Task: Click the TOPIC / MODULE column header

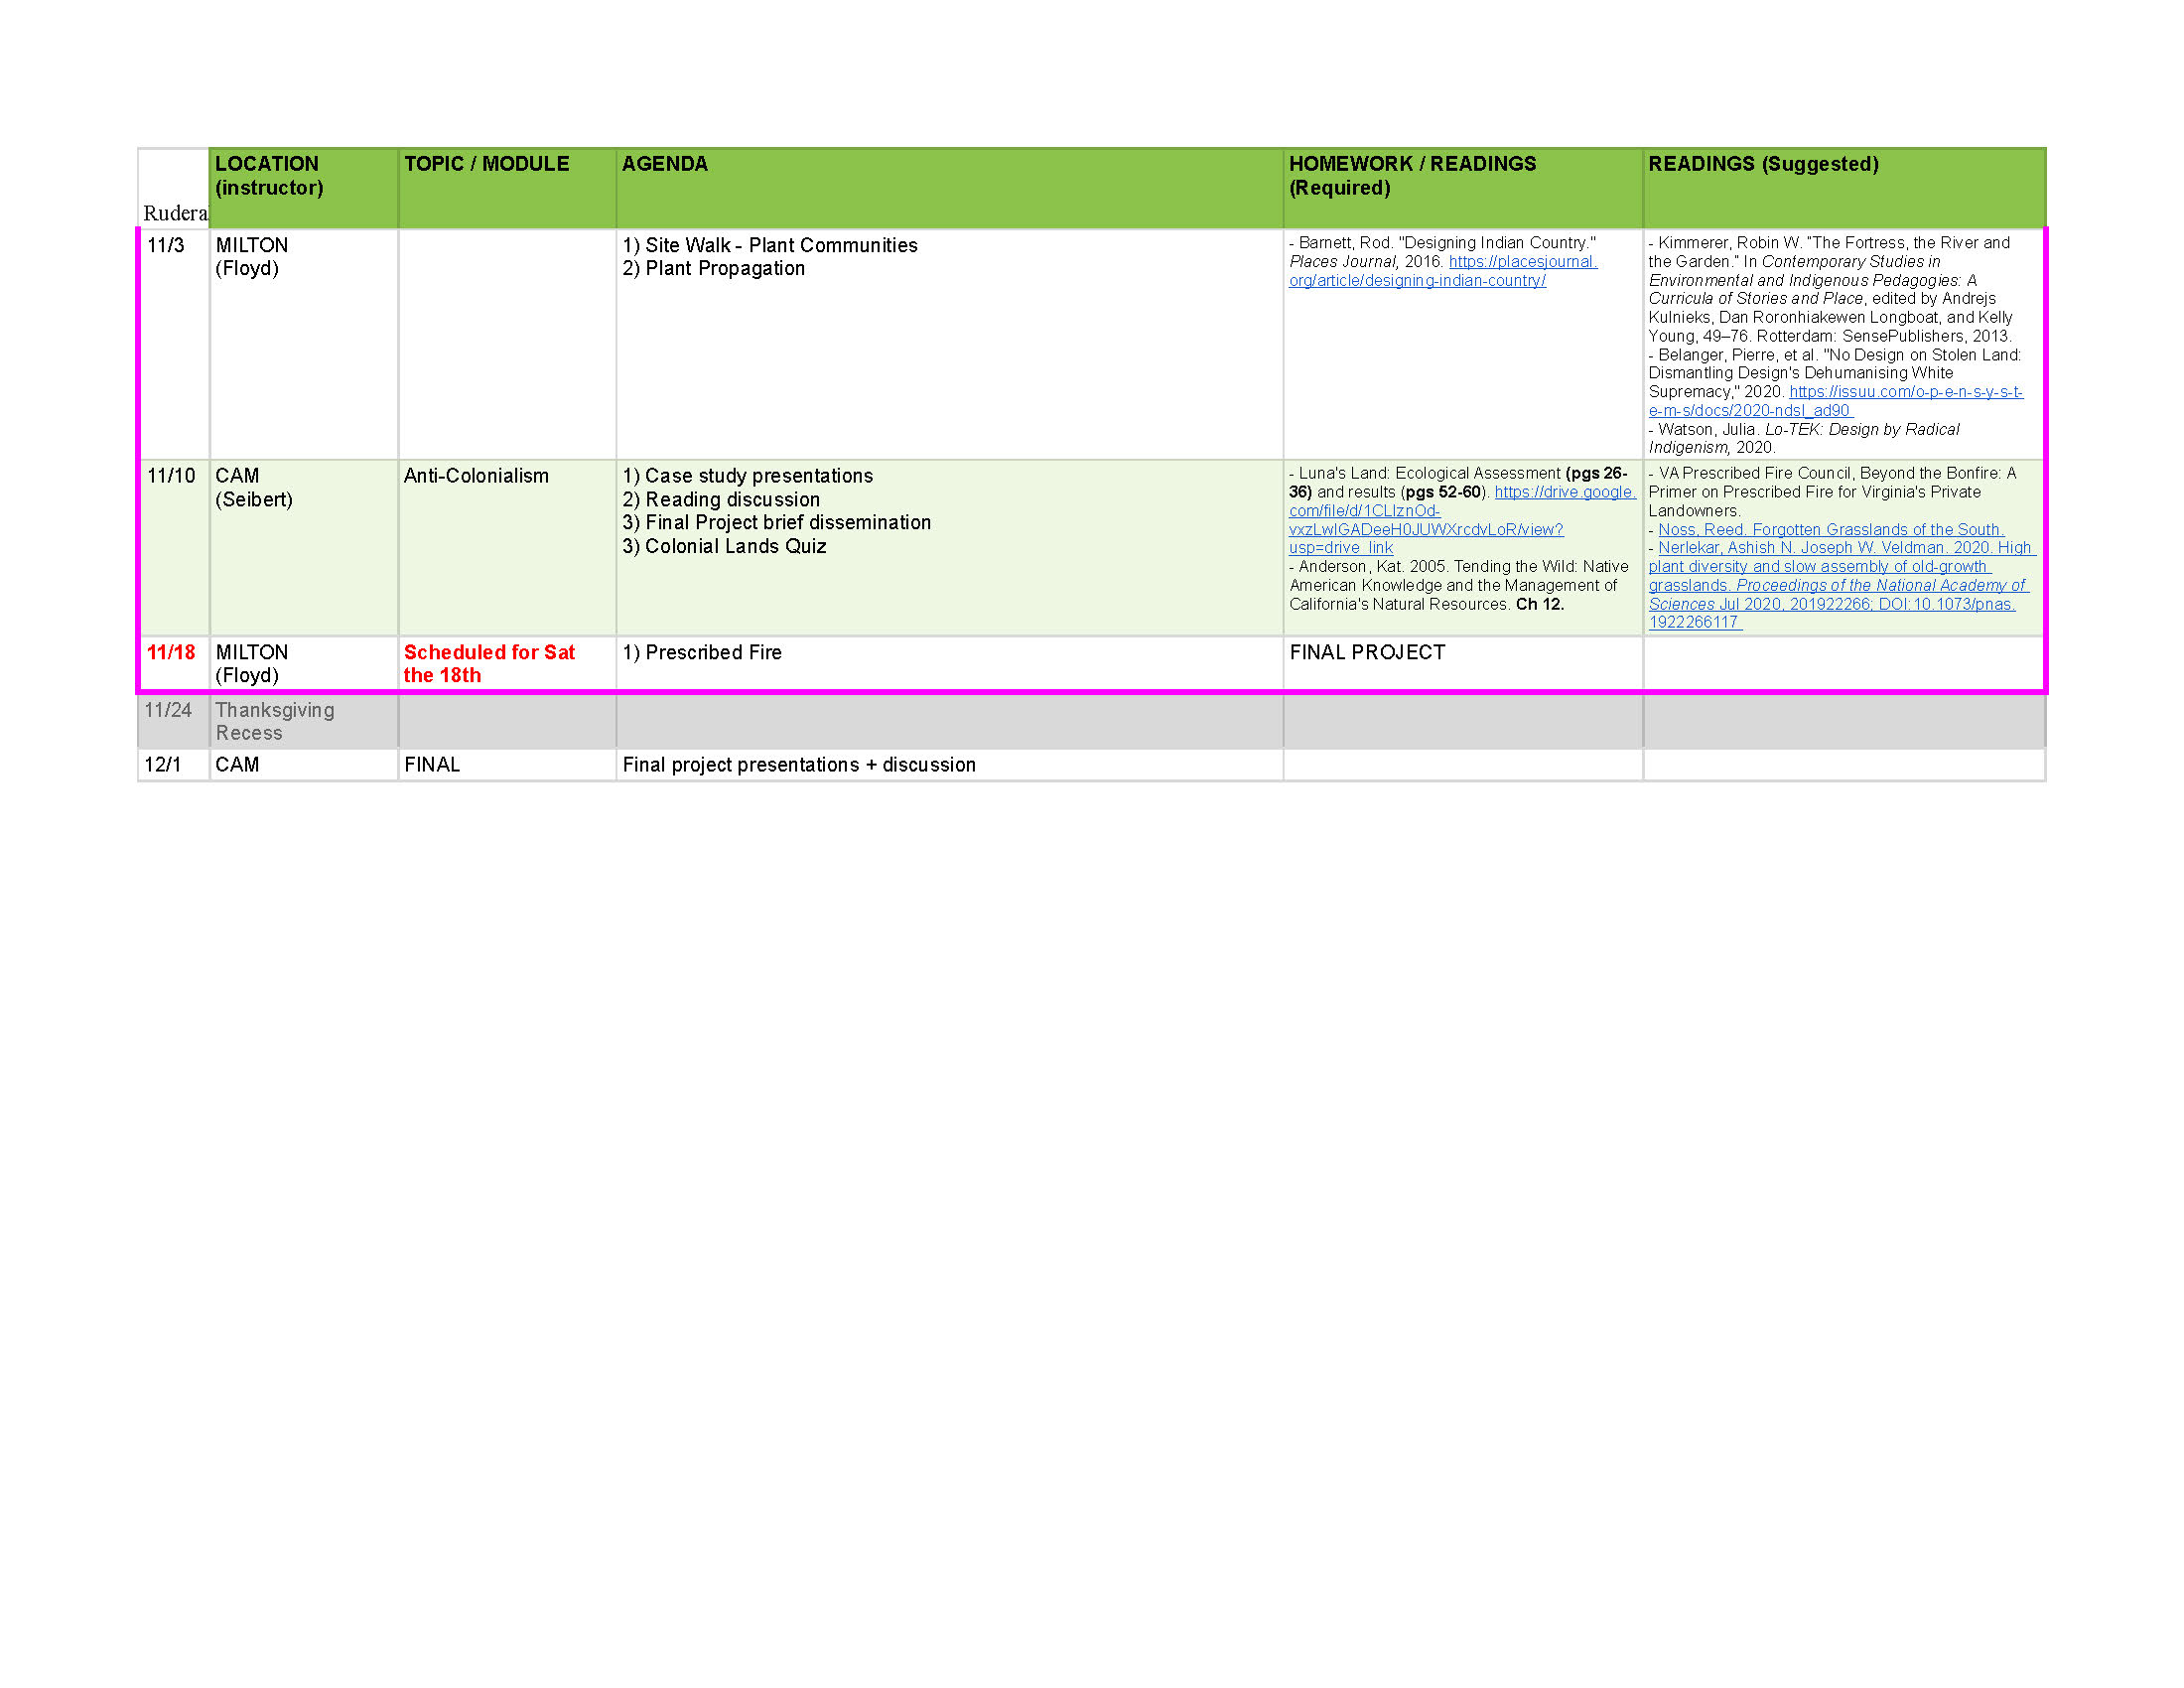Action: (486, 164)
